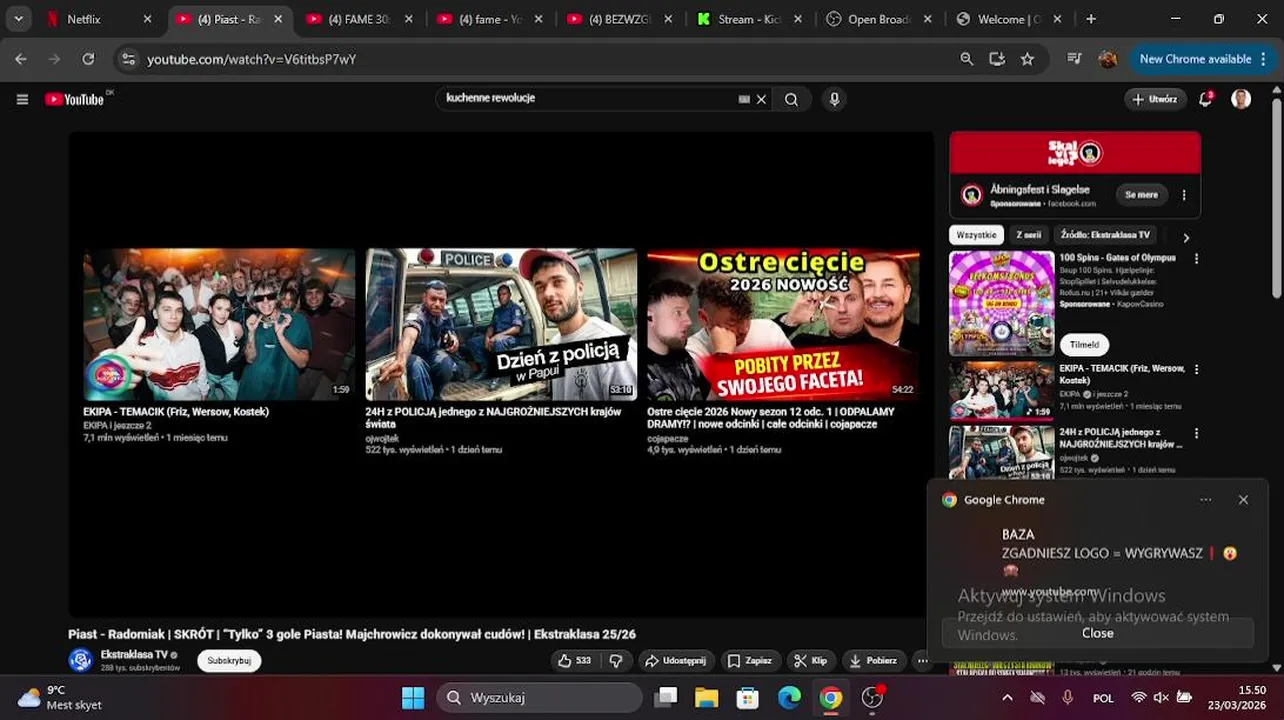Dismiss notification with the Close button
The height and width of the screenshot is (720, 1284).
[x=1097, y=633]
